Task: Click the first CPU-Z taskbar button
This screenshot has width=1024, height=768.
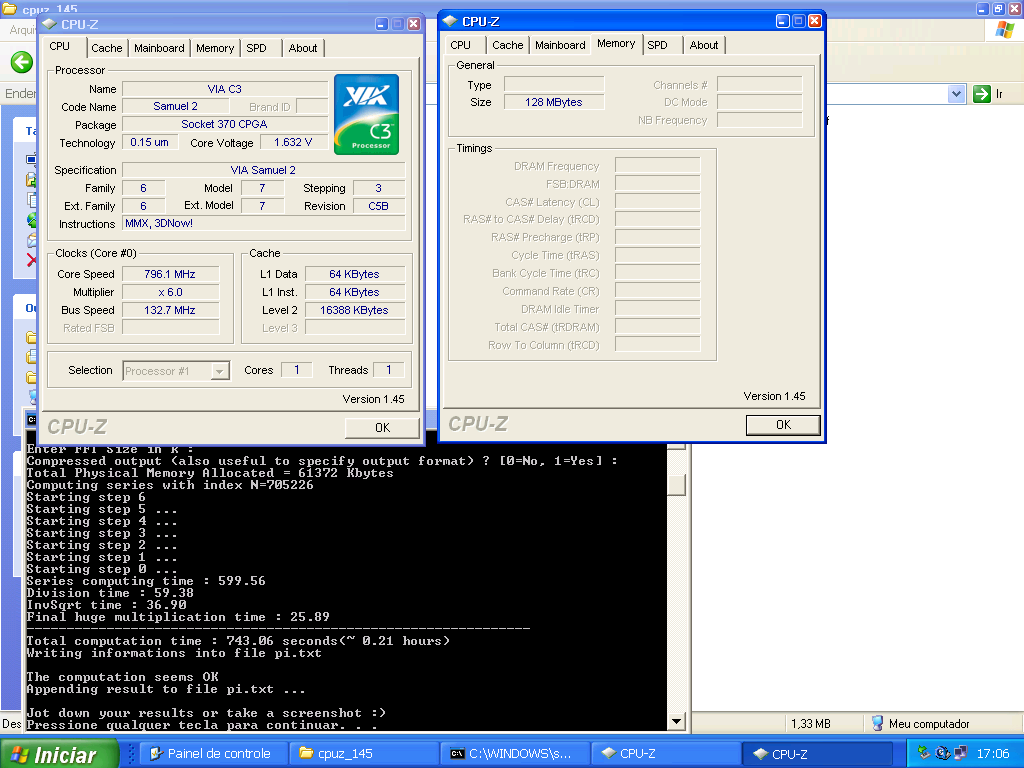Action: click(666, 754)
